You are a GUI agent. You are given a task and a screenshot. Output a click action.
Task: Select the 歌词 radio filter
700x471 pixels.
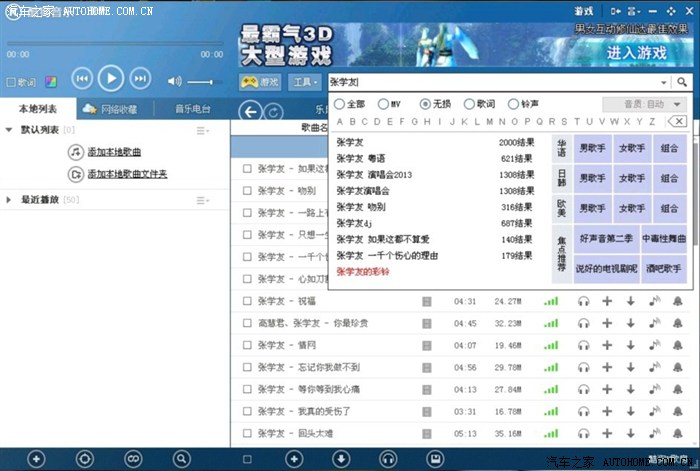(x=479, y=104)
